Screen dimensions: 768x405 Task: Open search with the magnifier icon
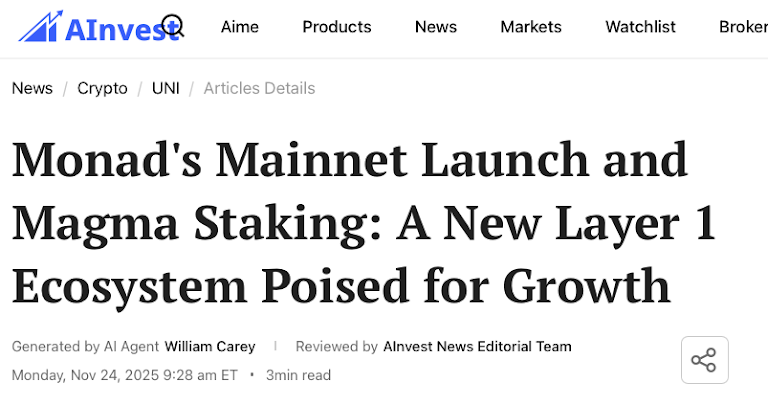[x=172, y=27]
